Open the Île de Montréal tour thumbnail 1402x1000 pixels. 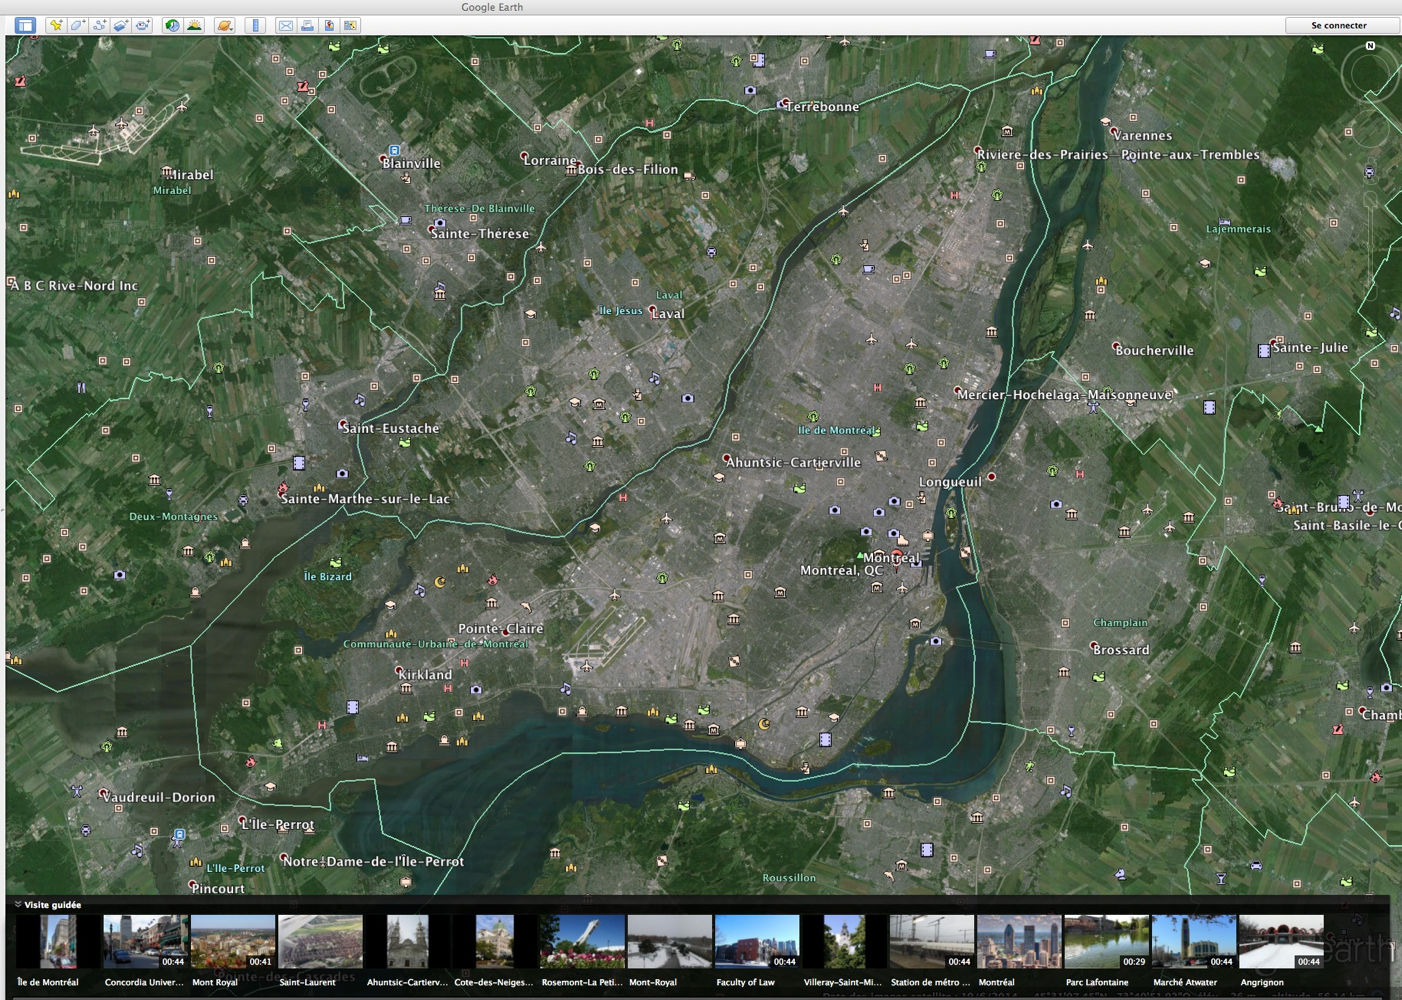[x=57, y=942]
